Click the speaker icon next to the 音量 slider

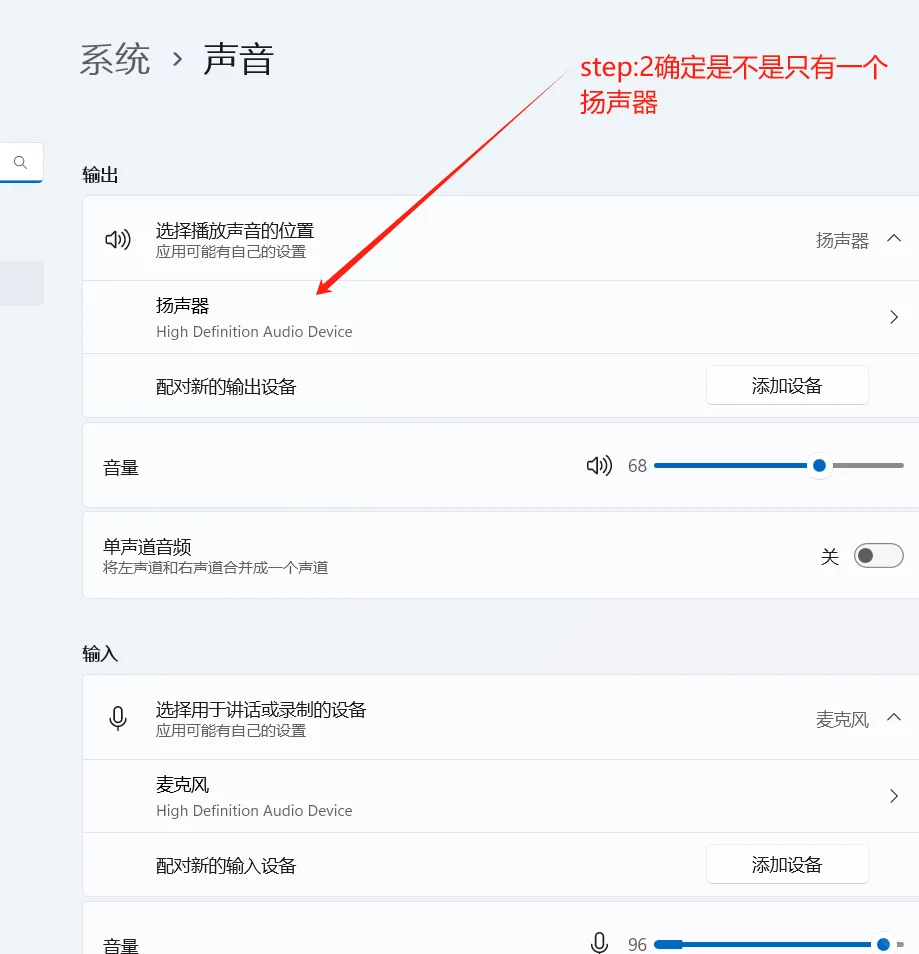[x=597, y=465]
